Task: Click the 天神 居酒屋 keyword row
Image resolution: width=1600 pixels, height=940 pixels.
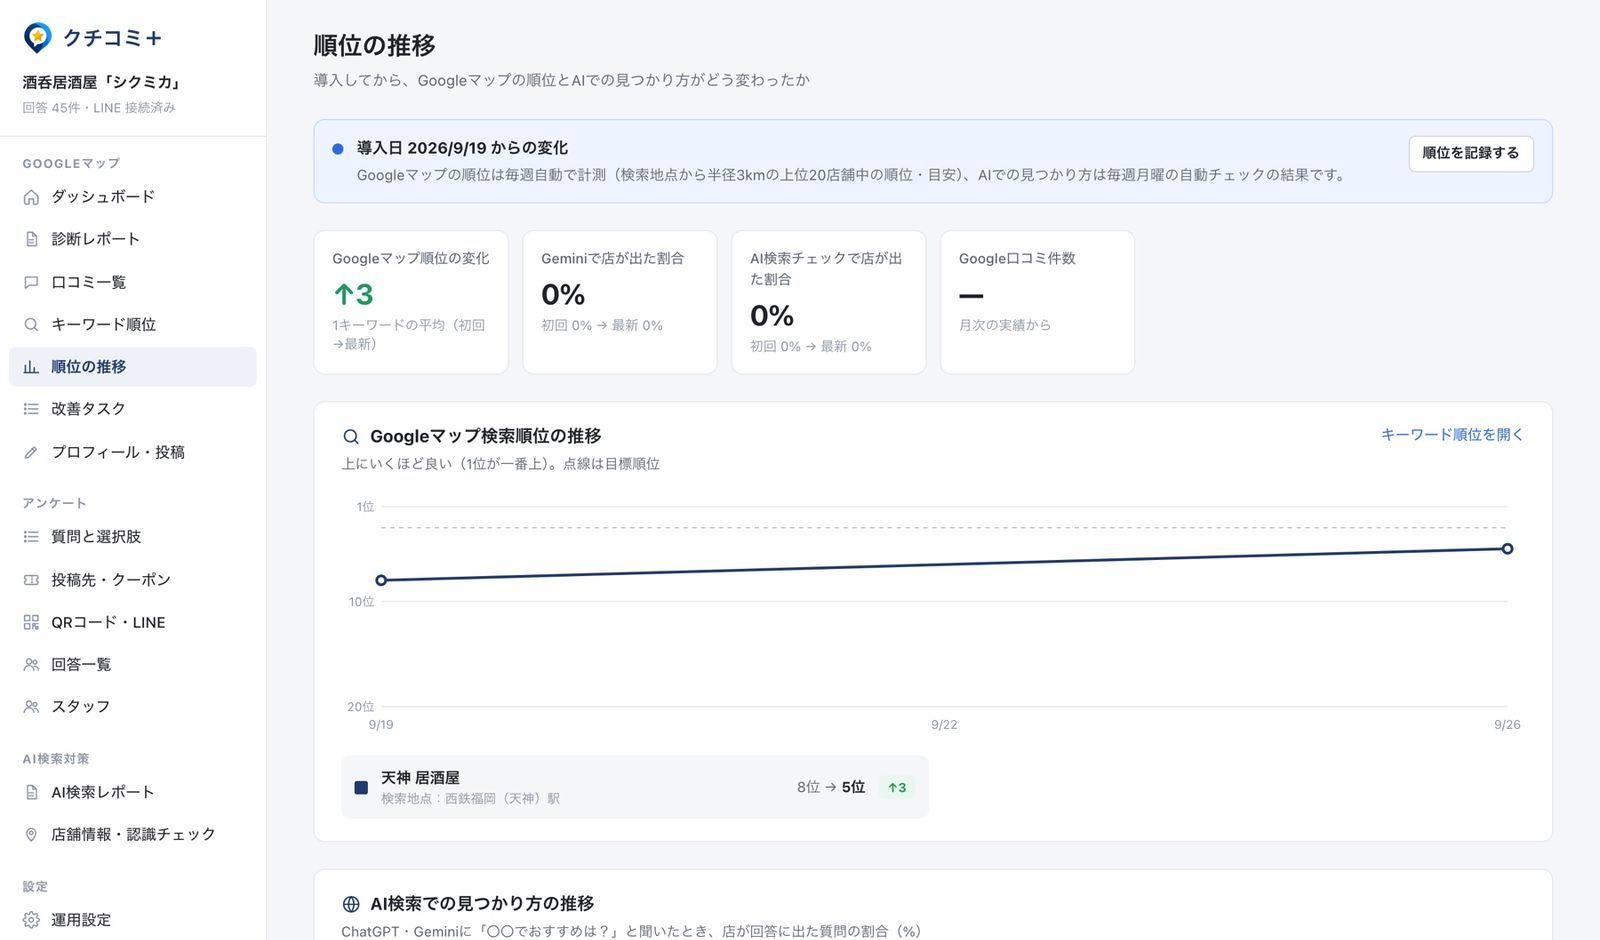Action: [x=634, y=787]
